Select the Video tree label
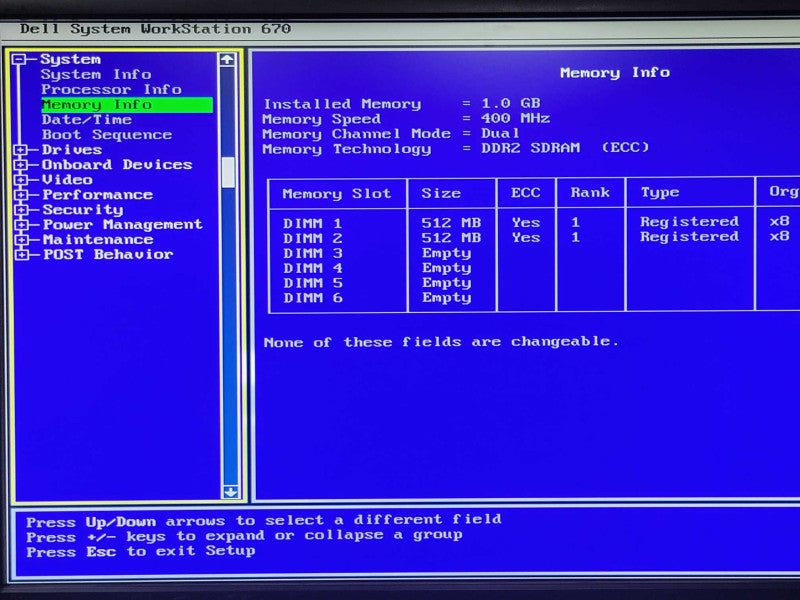Viewport: 800px width, 600px height. (67, 180)
